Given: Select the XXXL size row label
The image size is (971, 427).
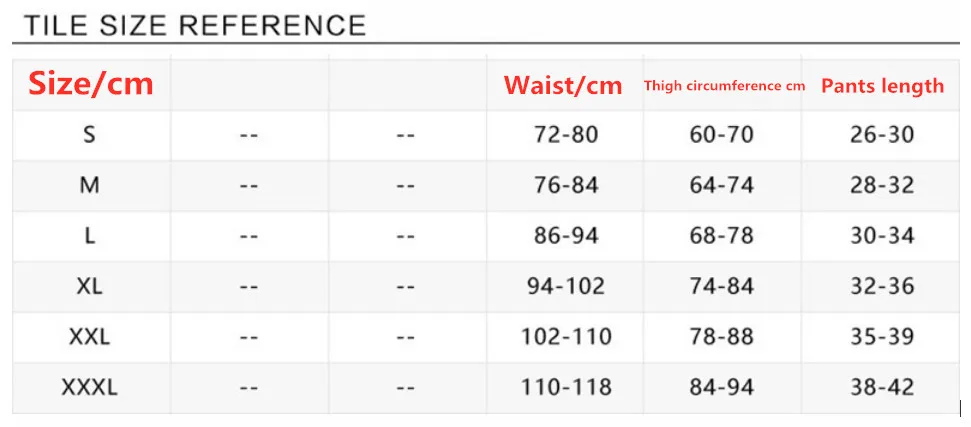Looking at the screenshot, I should (90, 387).
